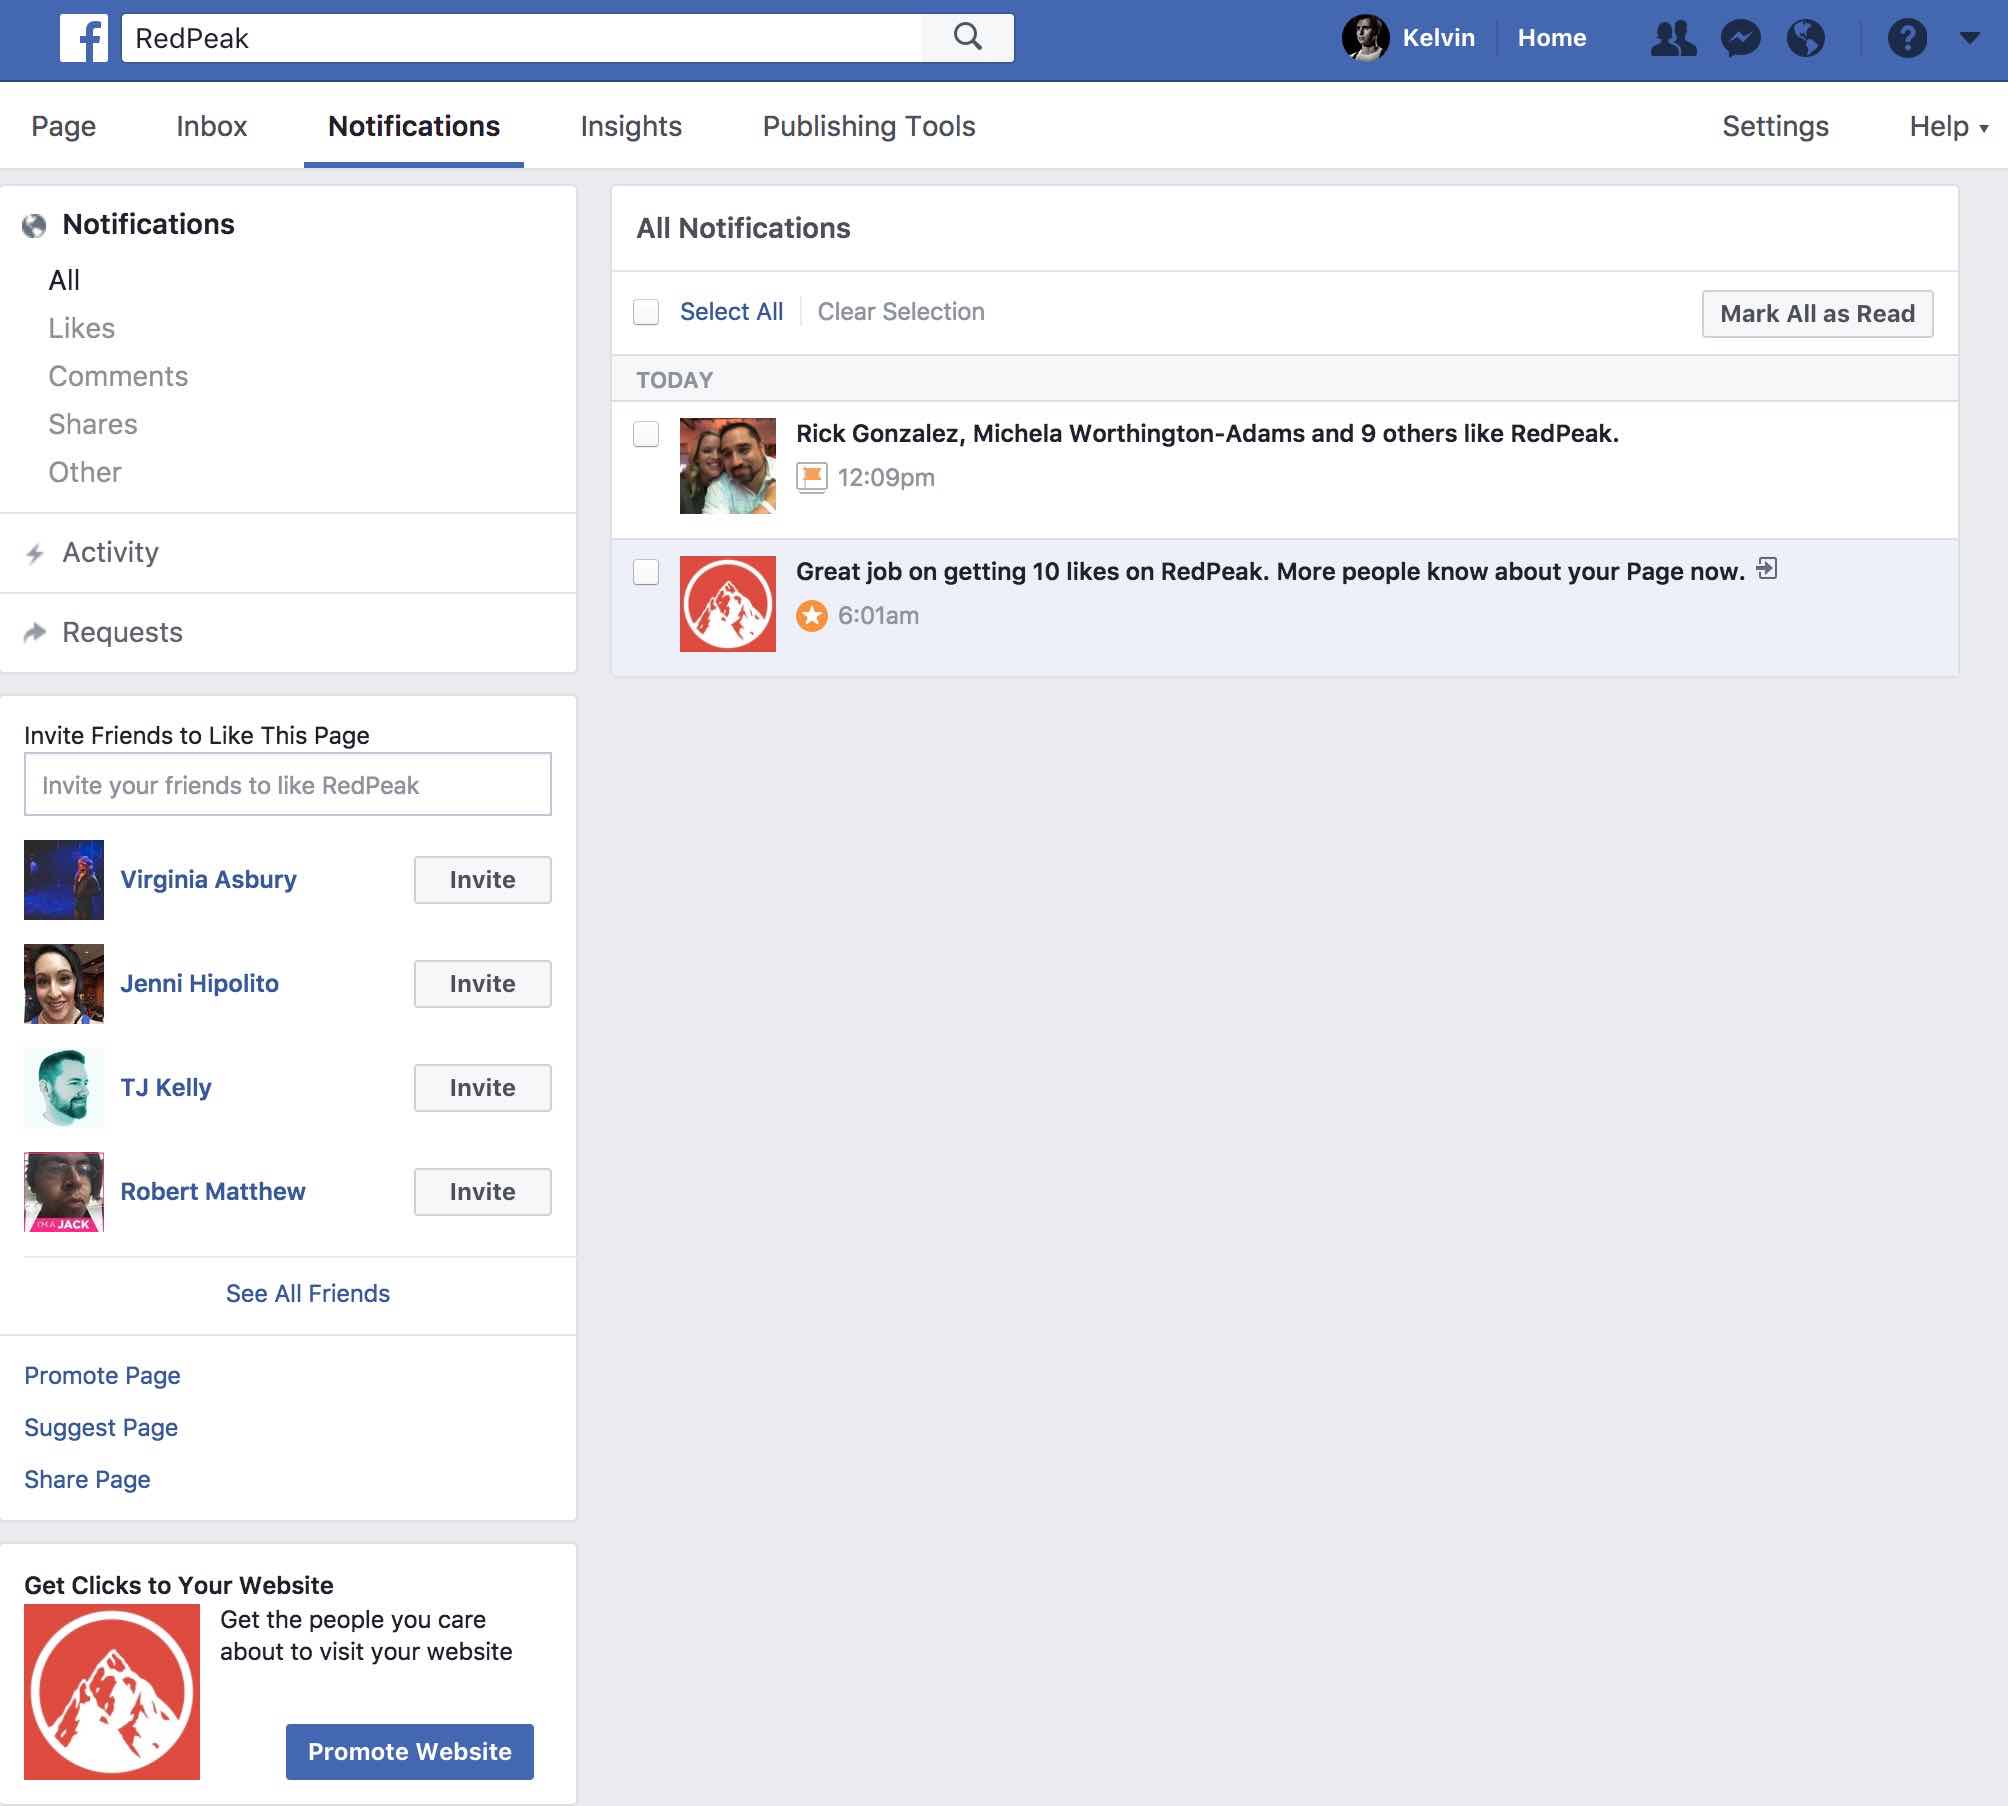Viewport: 2008px width, 1806px height.
Task: Click the Promote Website button
Action: coord(410,1752)
